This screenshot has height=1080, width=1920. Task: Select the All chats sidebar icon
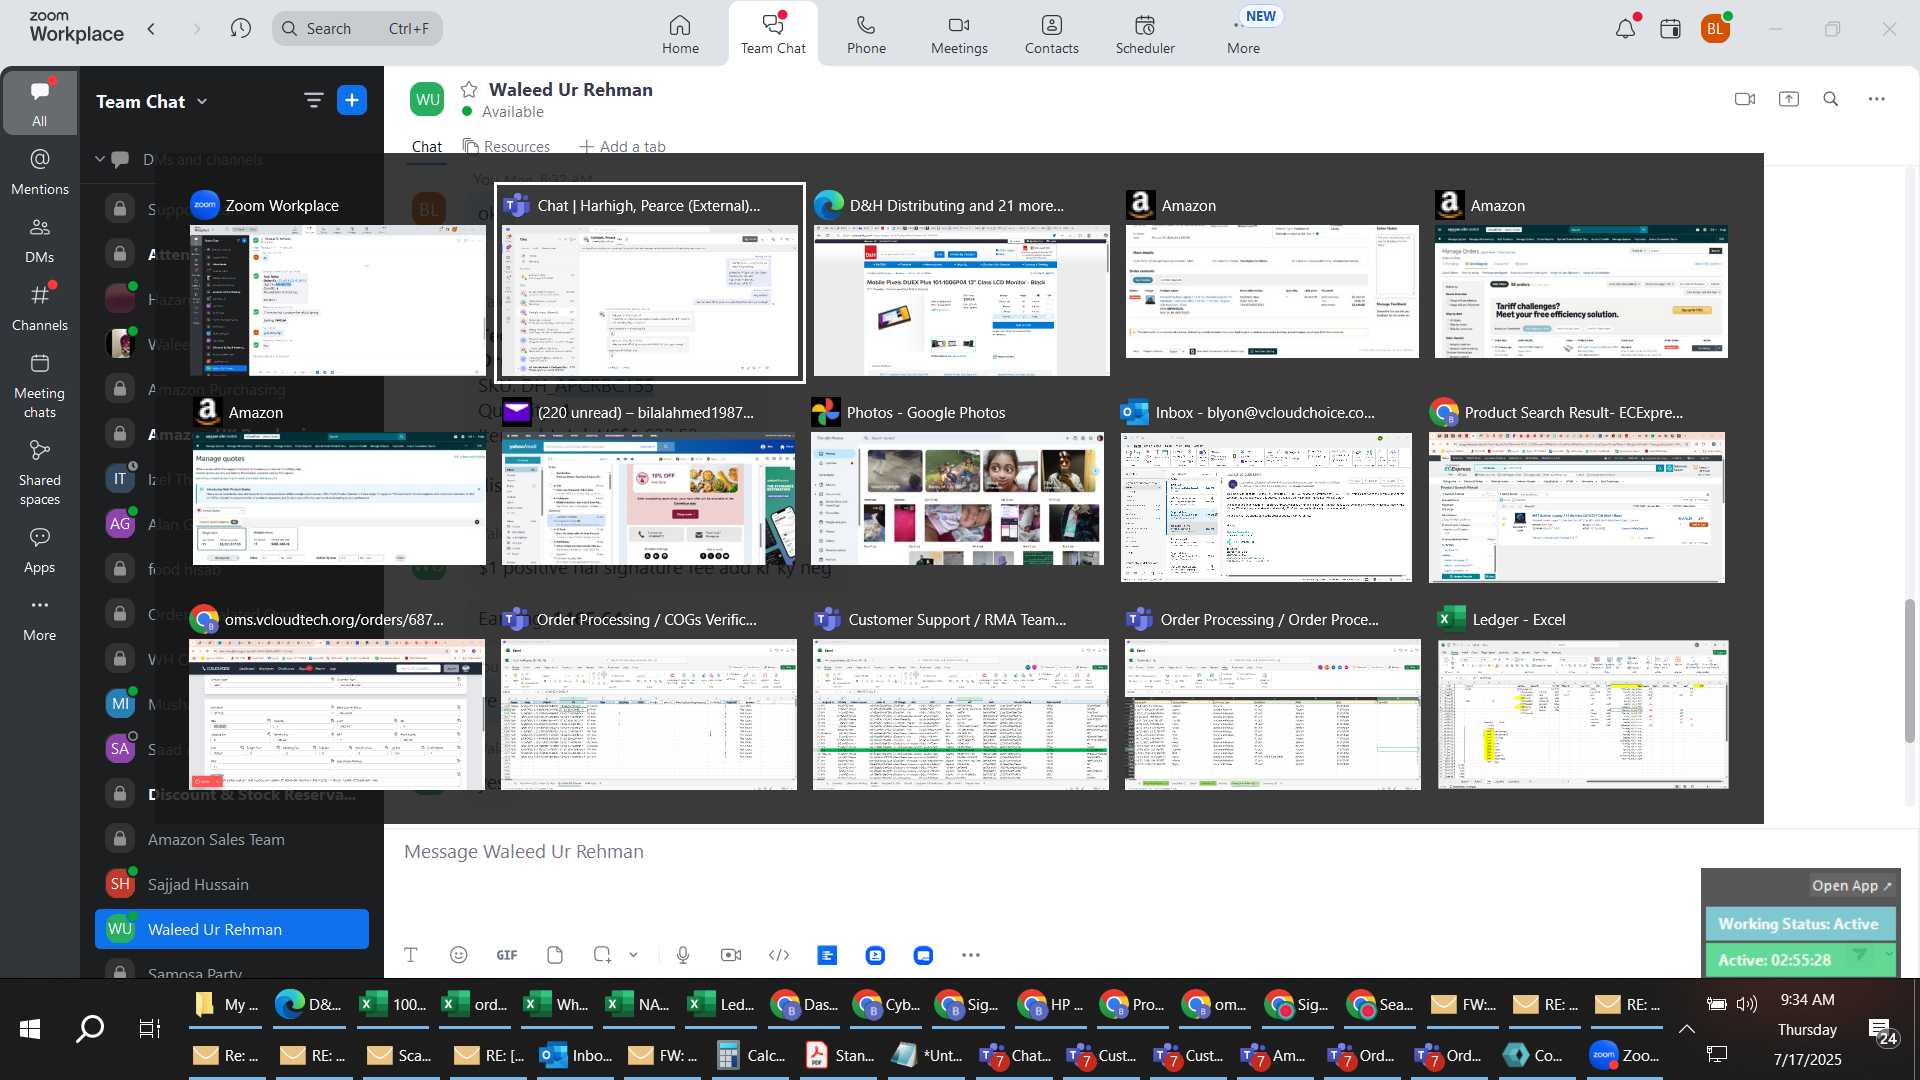pos(40,103)
